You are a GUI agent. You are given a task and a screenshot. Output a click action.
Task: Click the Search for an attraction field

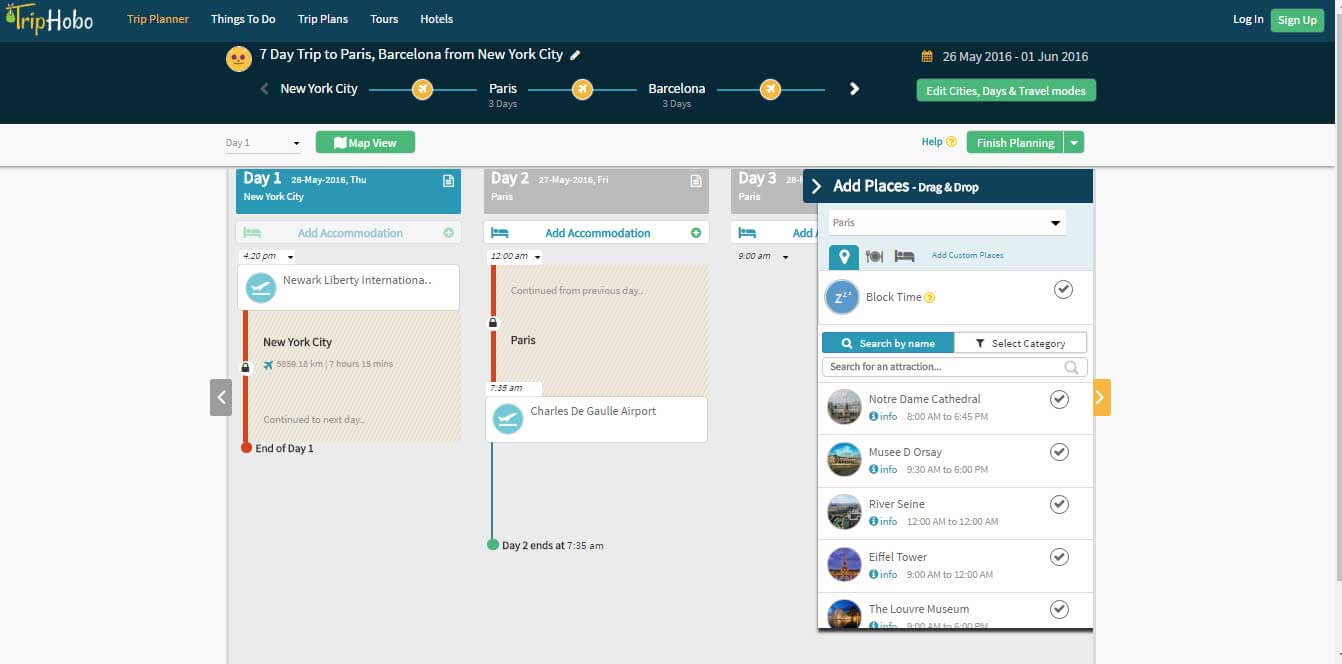(954, 367)
